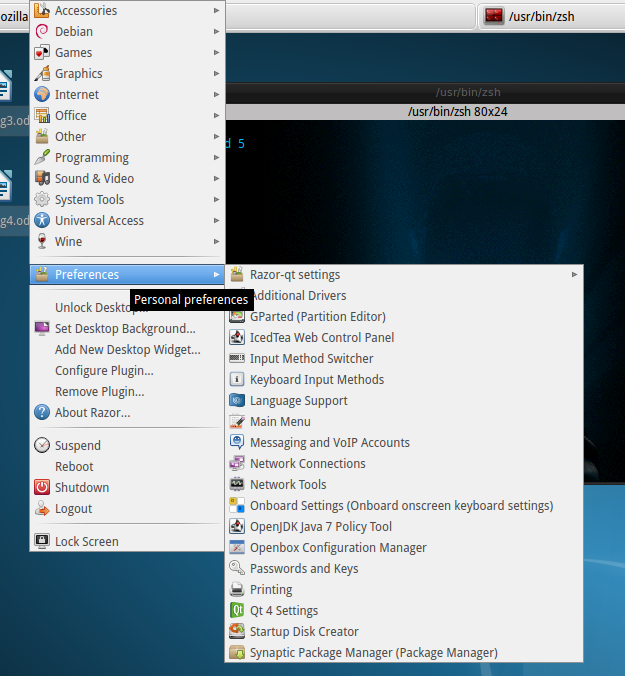Click the IcedTea Web Control Panel icon

click(237, 337)
